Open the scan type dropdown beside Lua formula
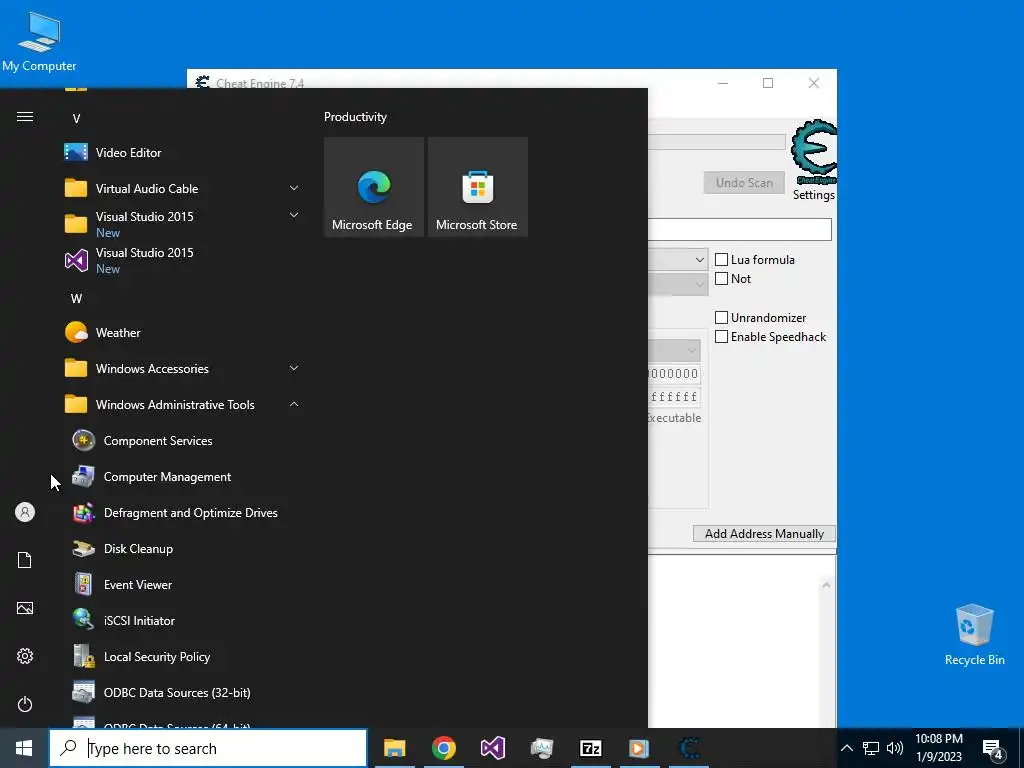1024x768 pixels. 678,260
